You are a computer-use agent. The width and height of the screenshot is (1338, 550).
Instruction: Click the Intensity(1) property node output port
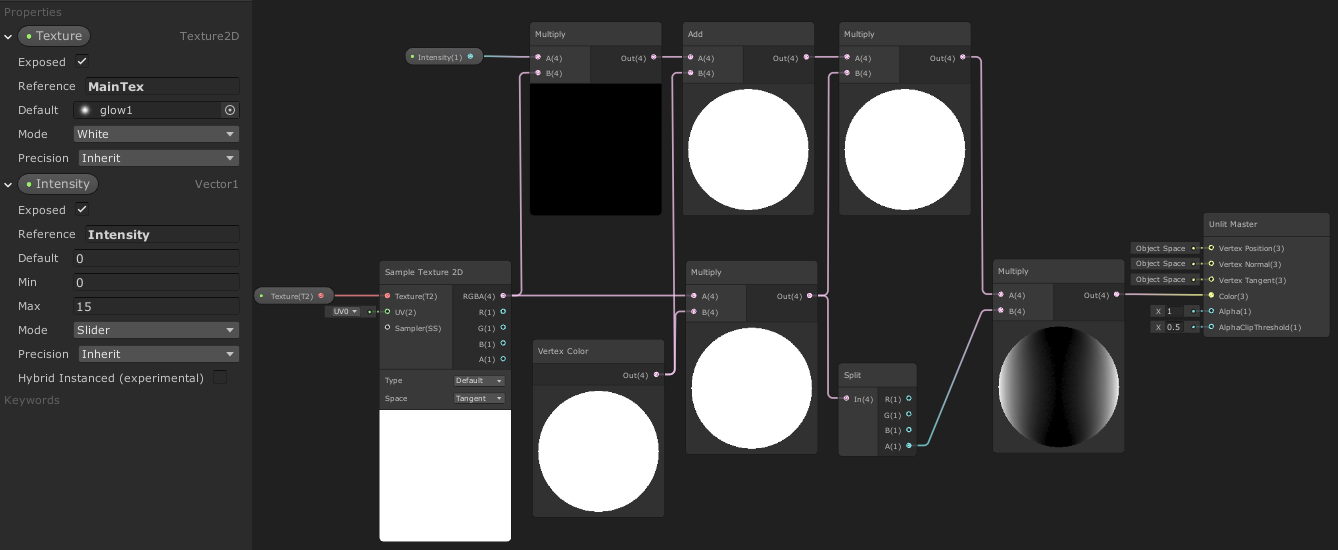471,57
